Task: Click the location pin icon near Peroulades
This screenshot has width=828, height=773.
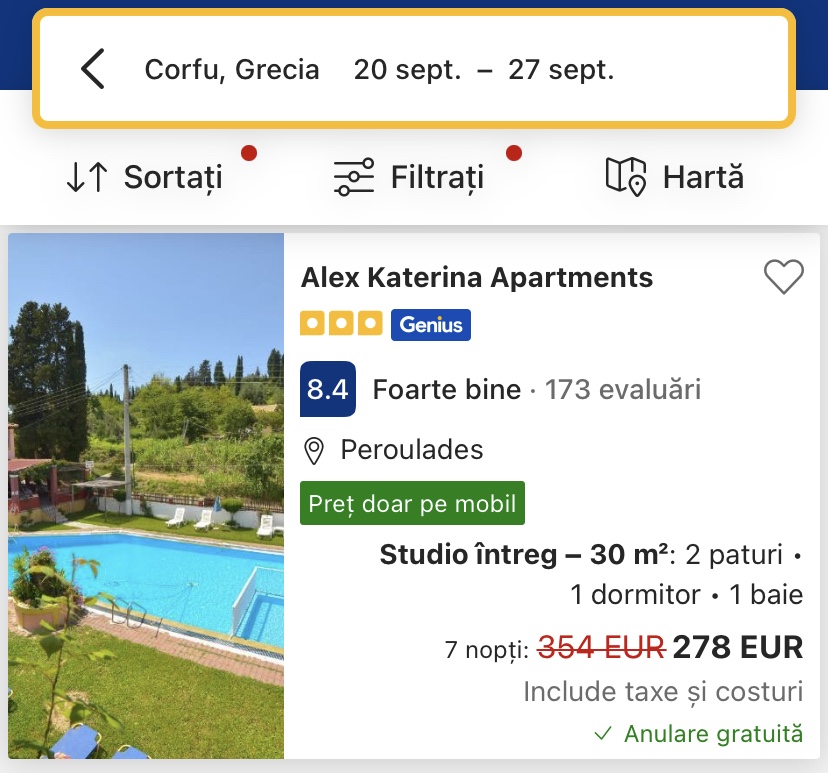Action: (314, 451)
